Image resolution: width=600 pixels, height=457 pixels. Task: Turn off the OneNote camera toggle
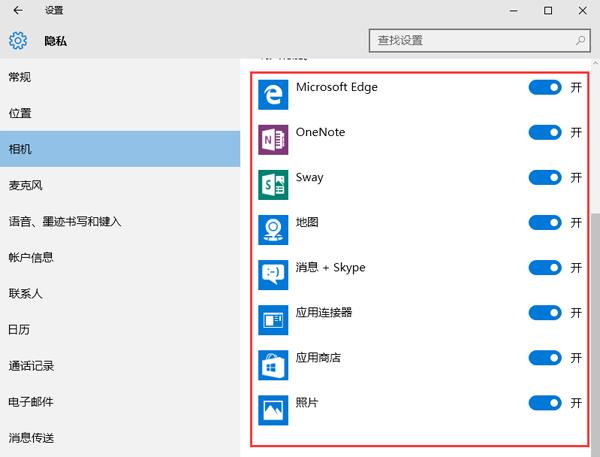point(545,133)
